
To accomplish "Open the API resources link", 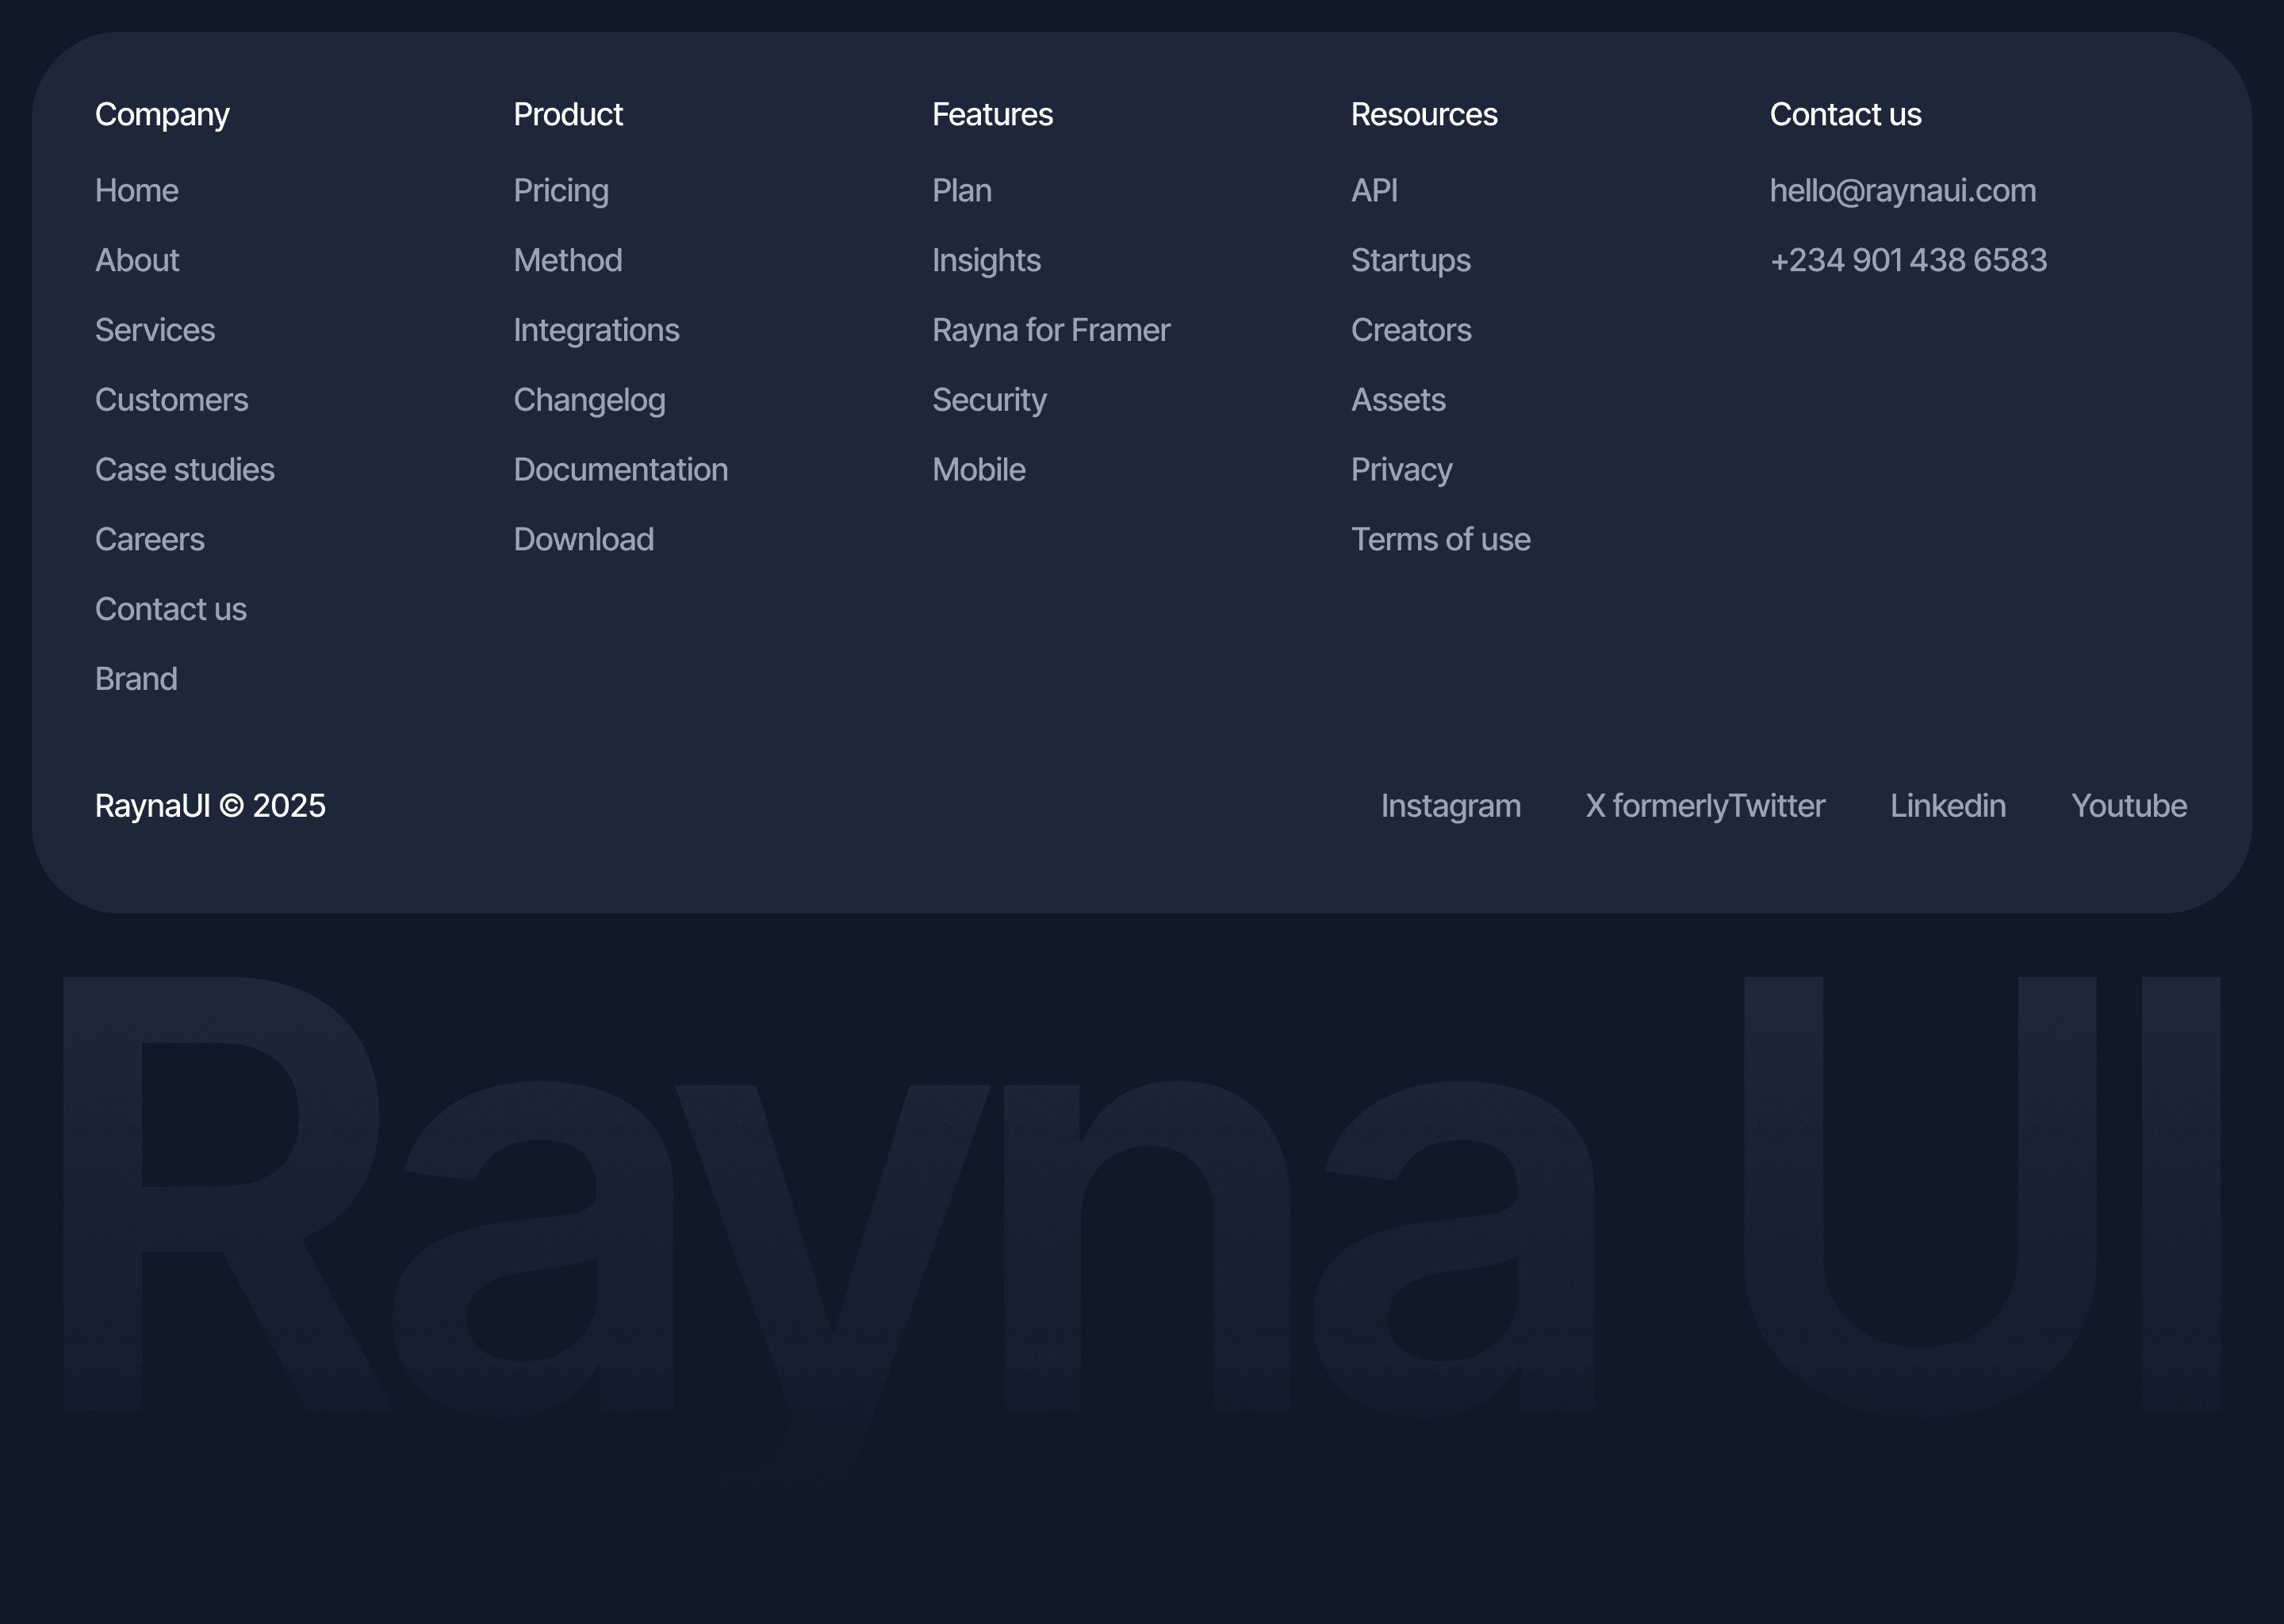I will [x=1374, y=190].
